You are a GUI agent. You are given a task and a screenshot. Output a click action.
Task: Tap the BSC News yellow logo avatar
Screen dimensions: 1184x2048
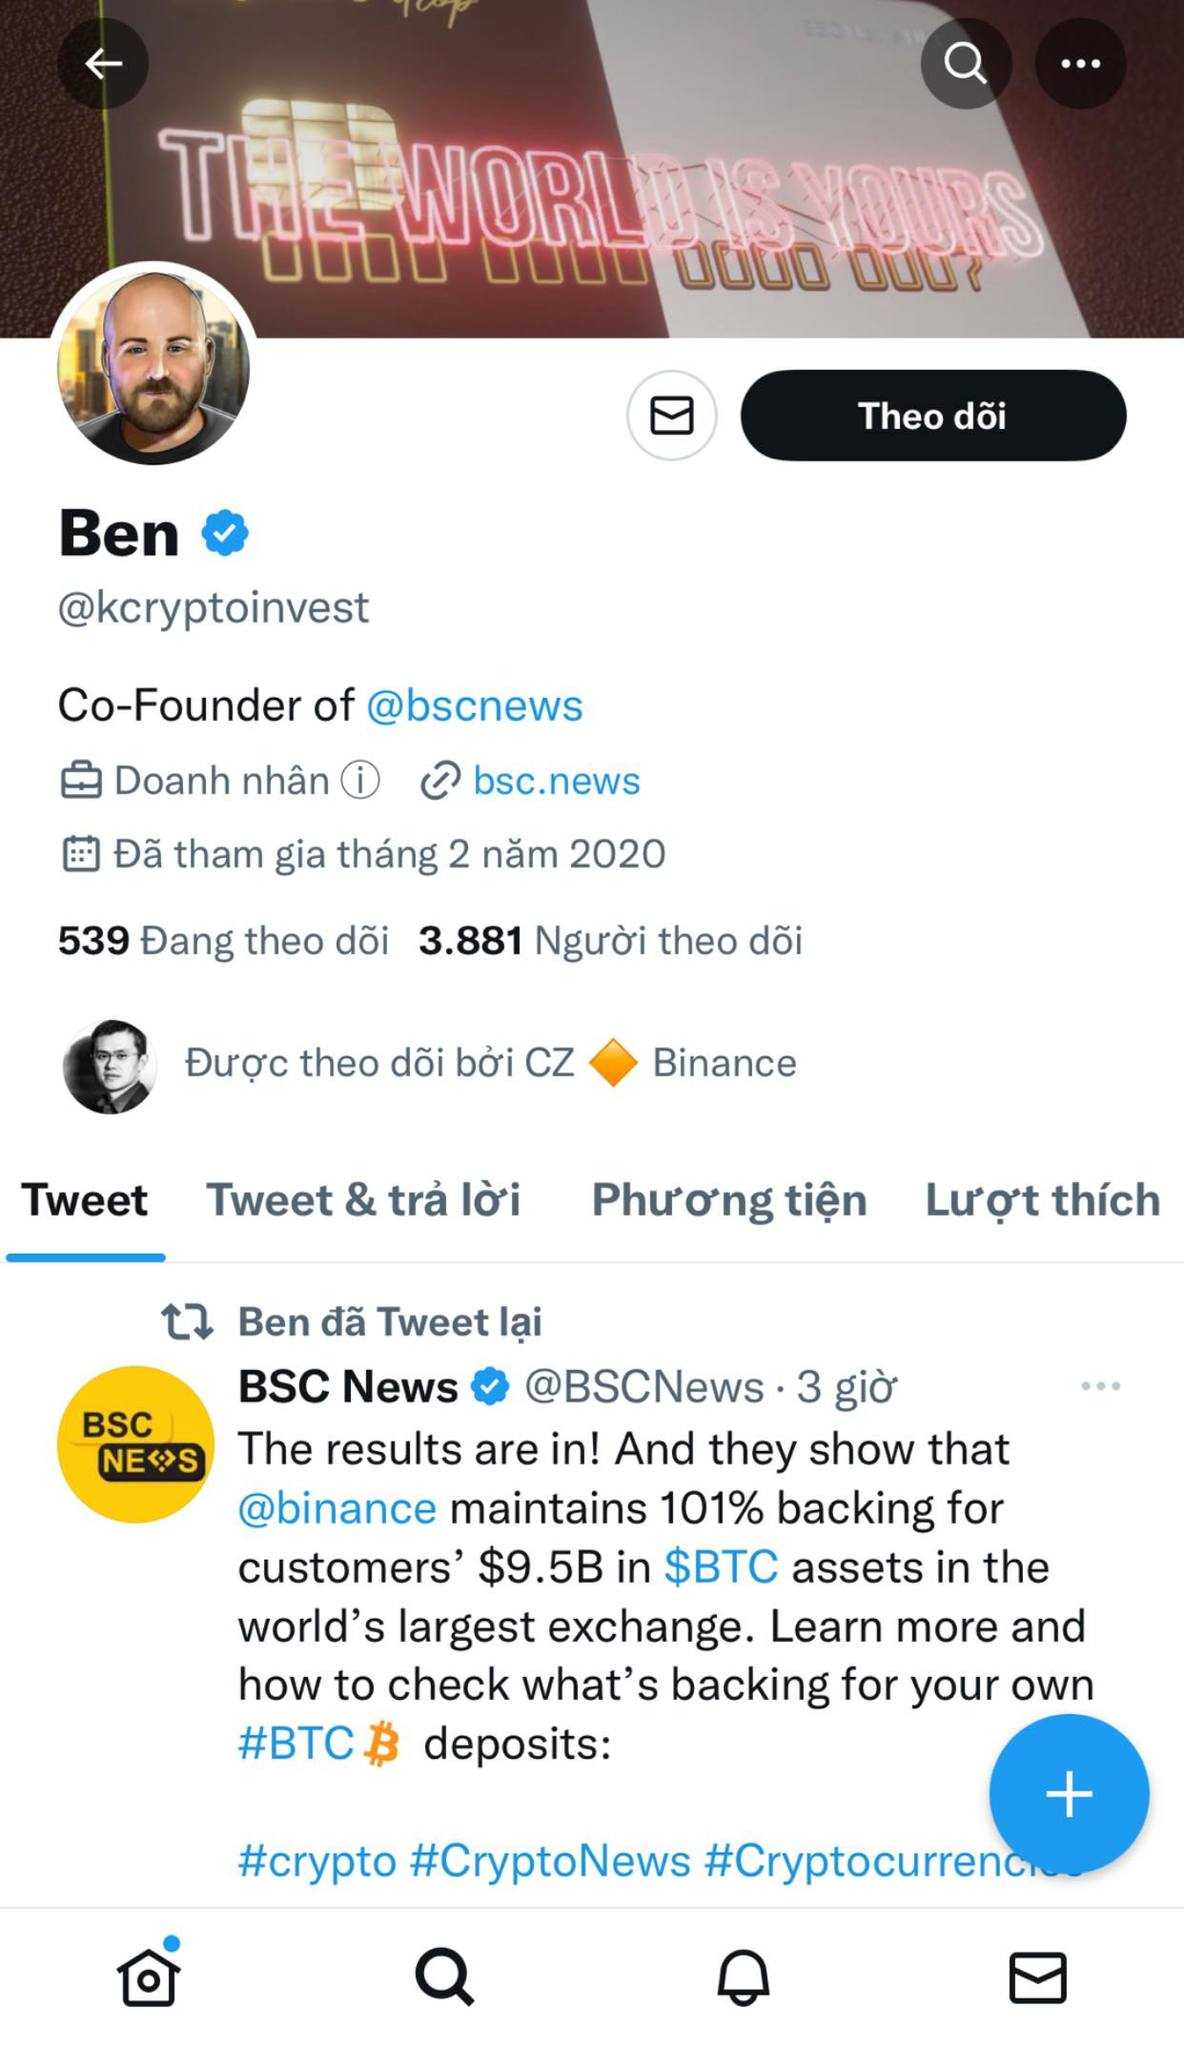pos(135,1444)
